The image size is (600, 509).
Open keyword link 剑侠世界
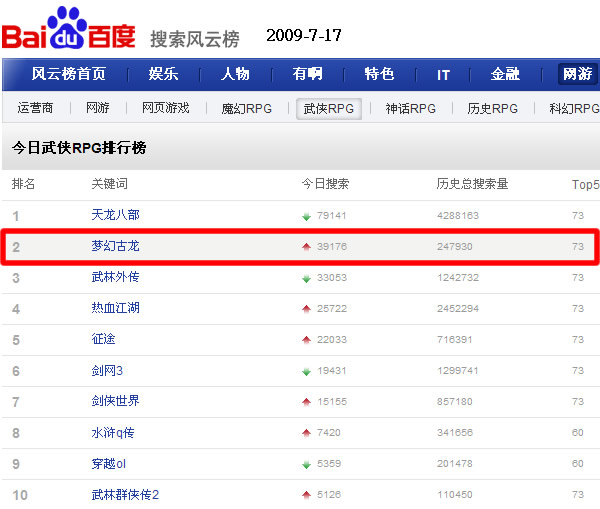click(115, 401)
